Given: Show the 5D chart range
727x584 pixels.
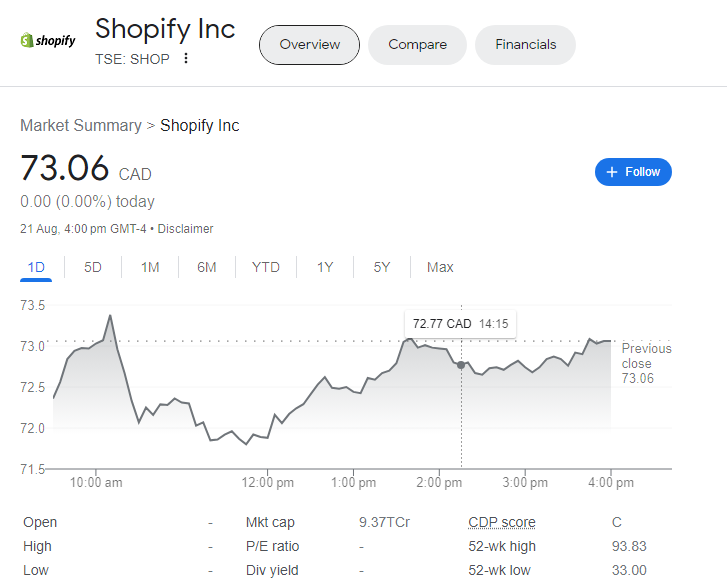Looking at the screenshot, I should point(93,267).
